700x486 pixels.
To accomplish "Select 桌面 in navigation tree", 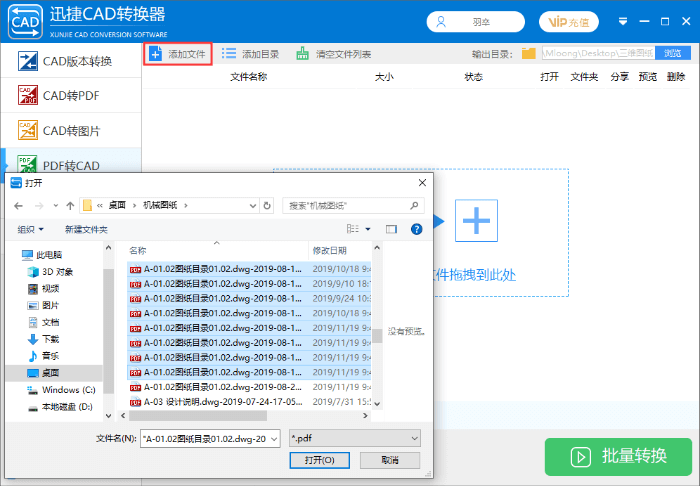I will click(54, 373).
